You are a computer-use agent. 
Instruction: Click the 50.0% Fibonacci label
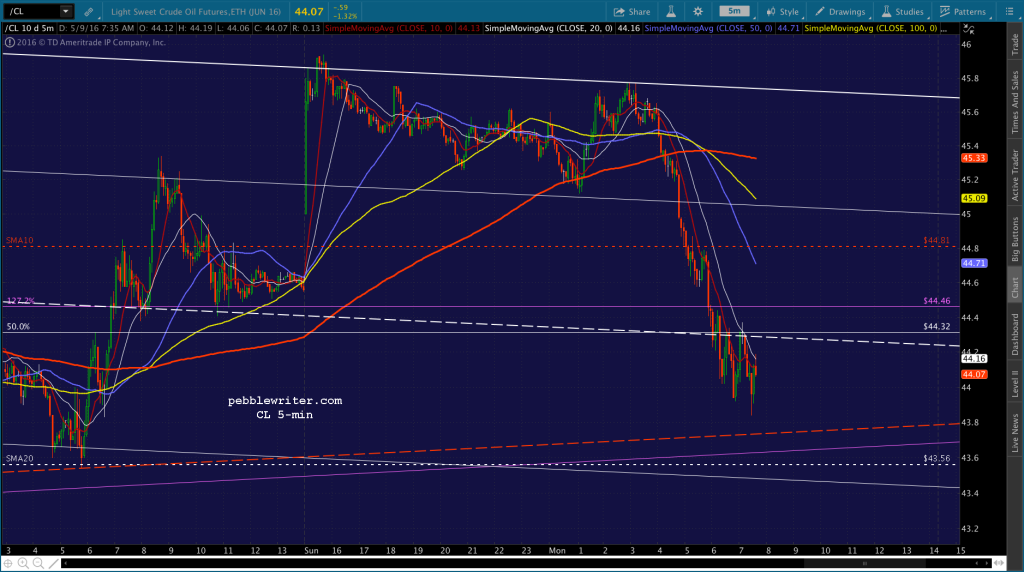[18, 326]
